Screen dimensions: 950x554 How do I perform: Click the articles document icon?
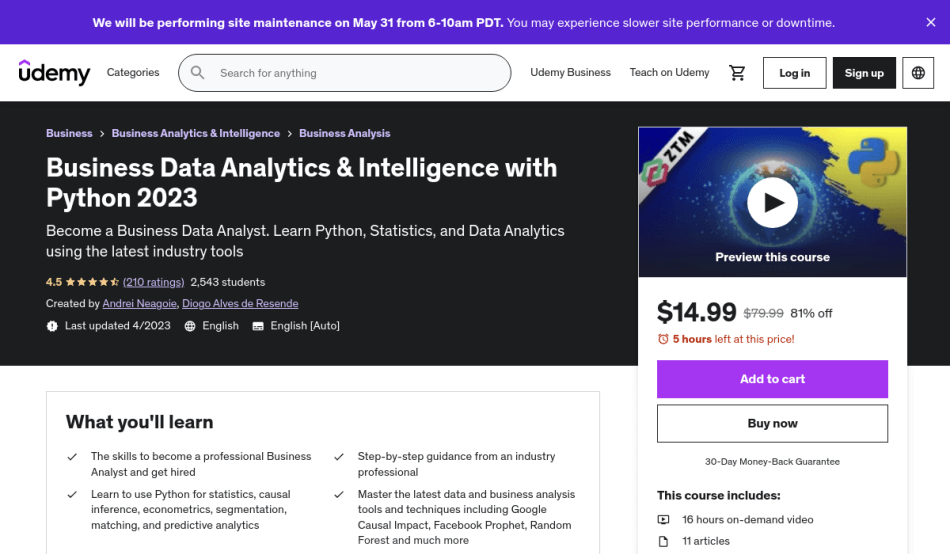coord(663,541)
